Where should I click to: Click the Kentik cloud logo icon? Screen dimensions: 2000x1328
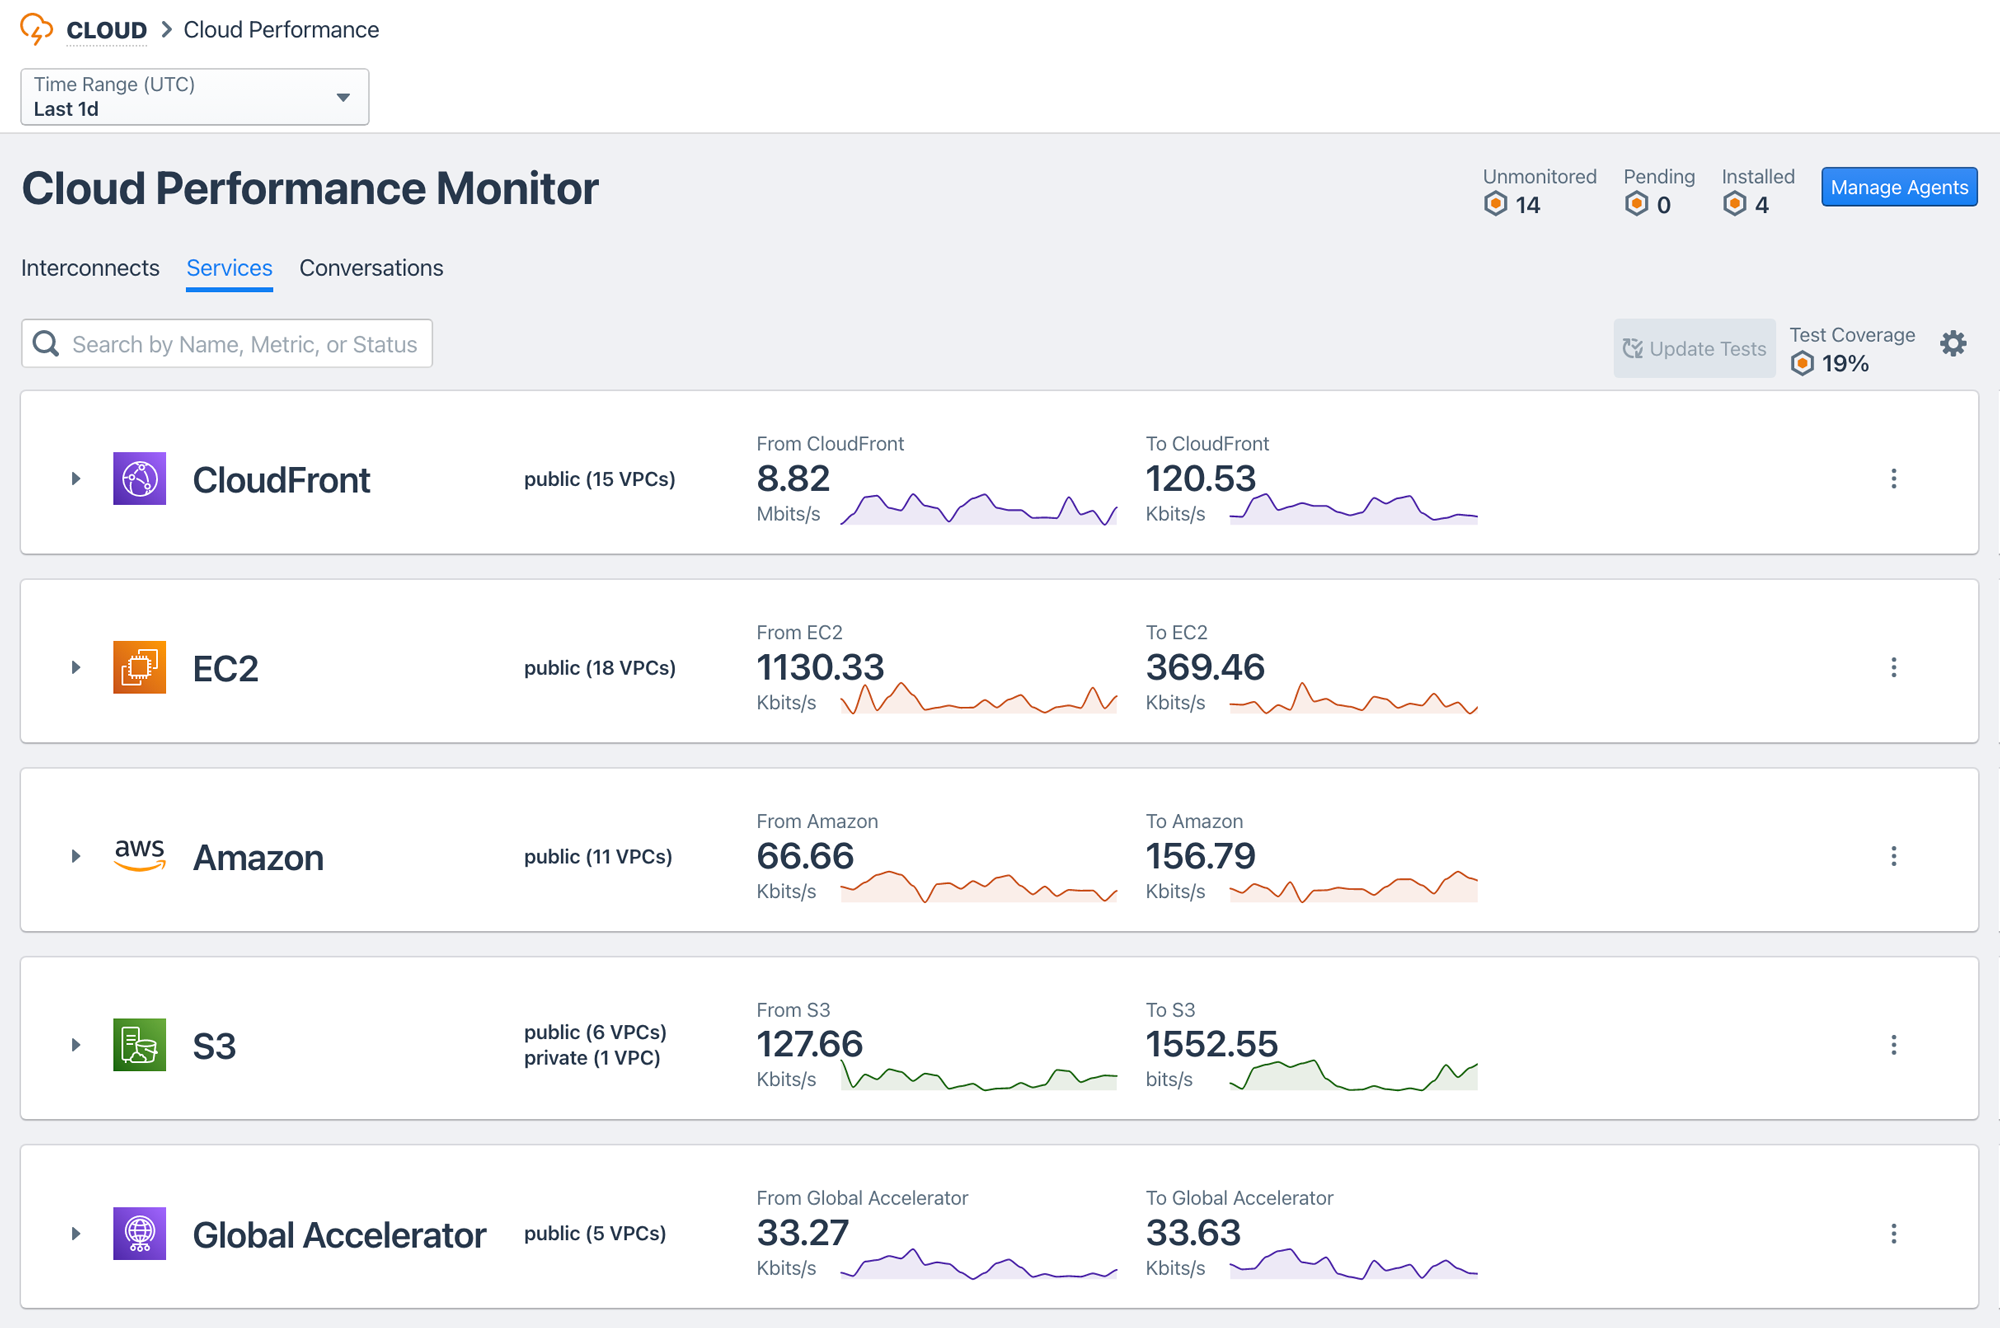pos(36,29)
